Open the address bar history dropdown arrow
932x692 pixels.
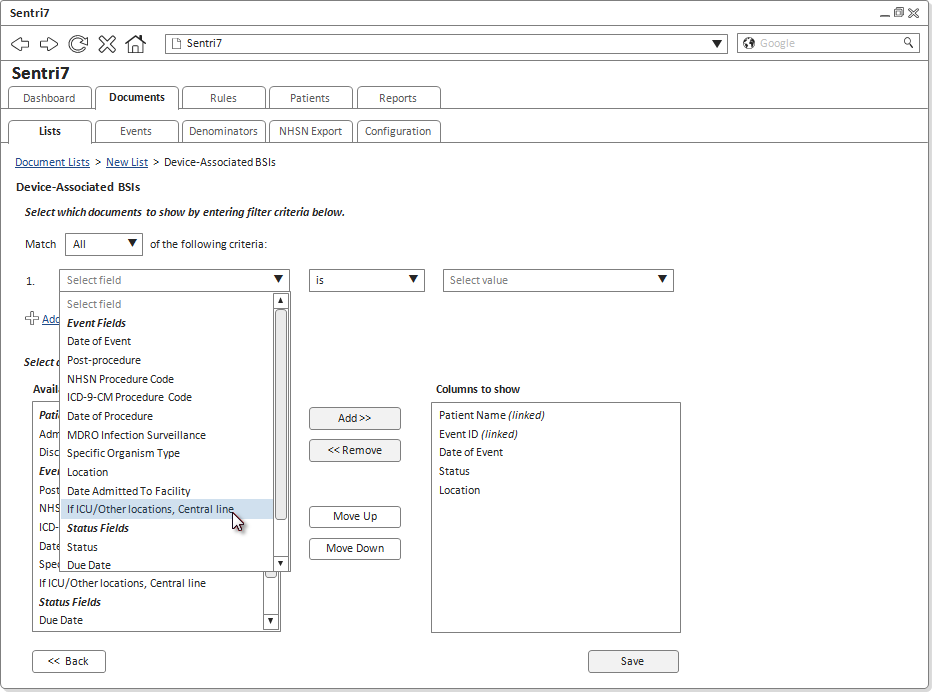pyautogui.click(x=717, y=43)
